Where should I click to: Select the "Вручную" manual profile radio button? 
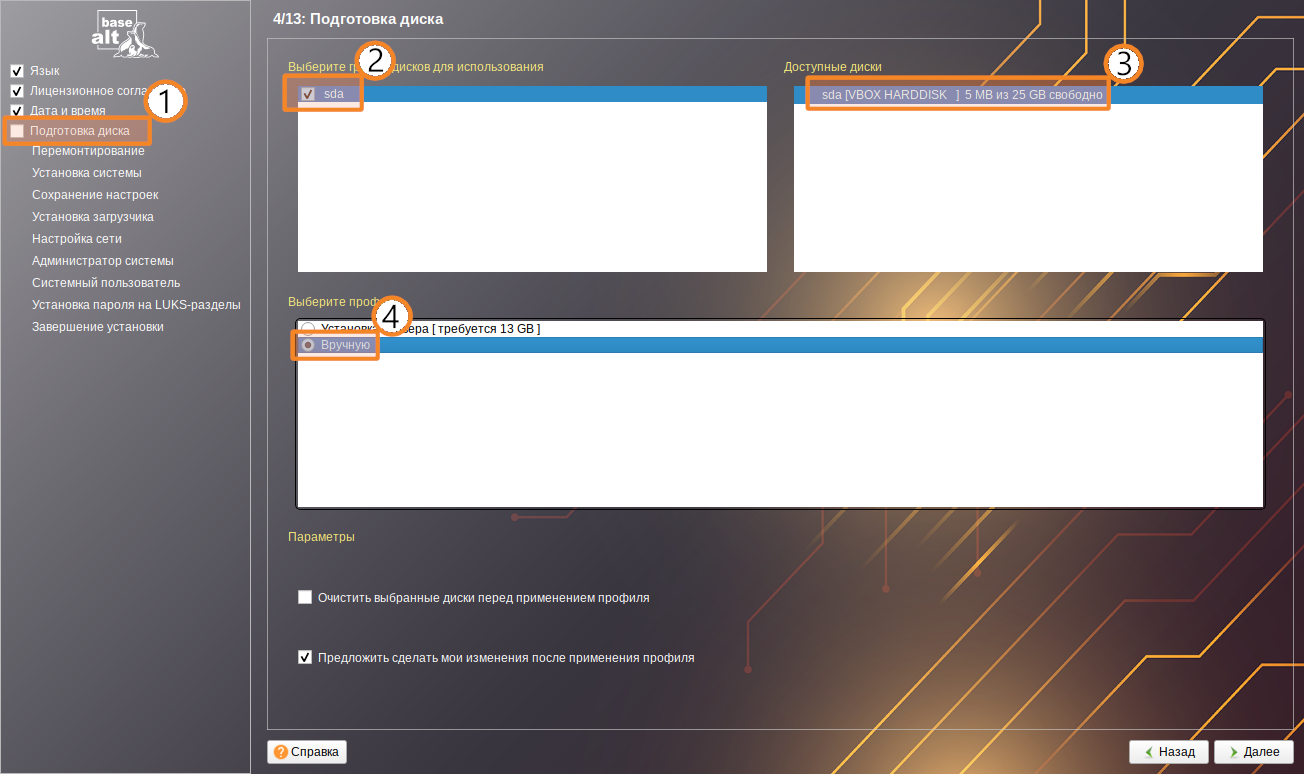[x=308, y=345]
